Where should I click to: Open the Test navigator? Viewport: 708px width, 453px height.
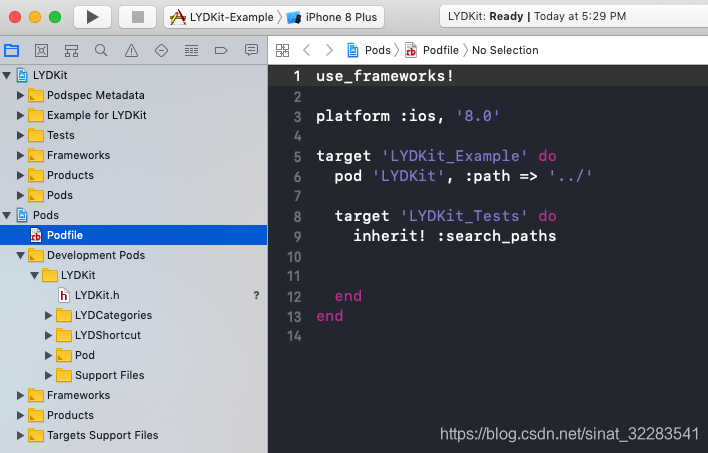(161, 50)
